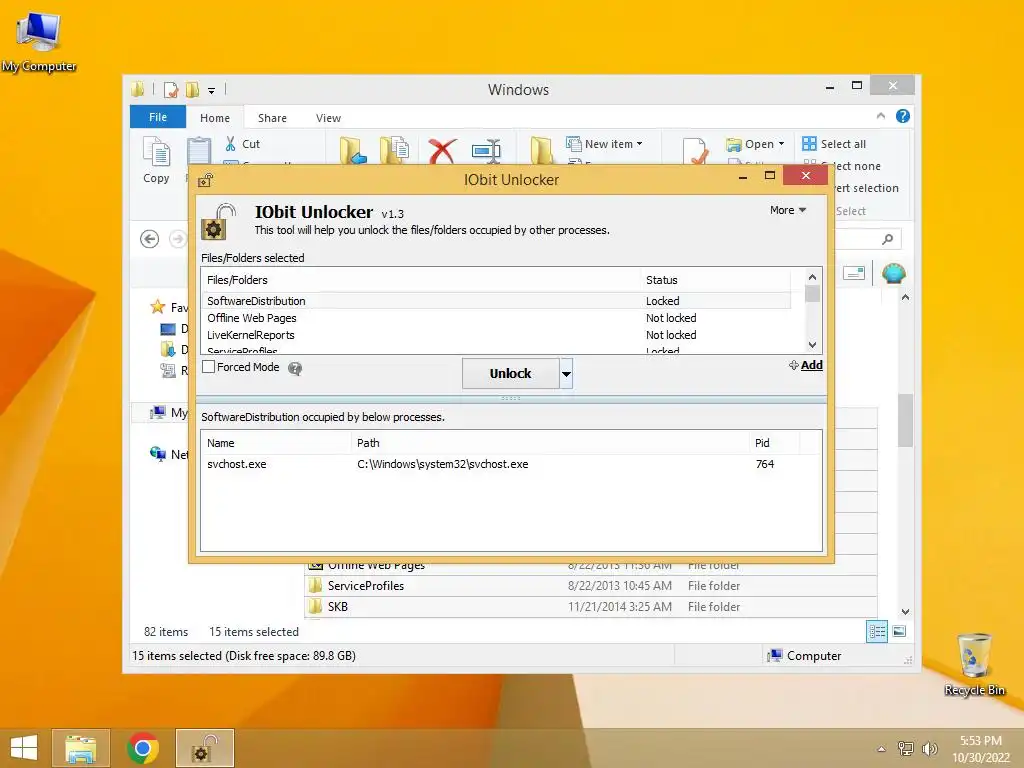The image size is (1024, 768).
Task: Click the Quick Access new folder icon
Action: 193,89
